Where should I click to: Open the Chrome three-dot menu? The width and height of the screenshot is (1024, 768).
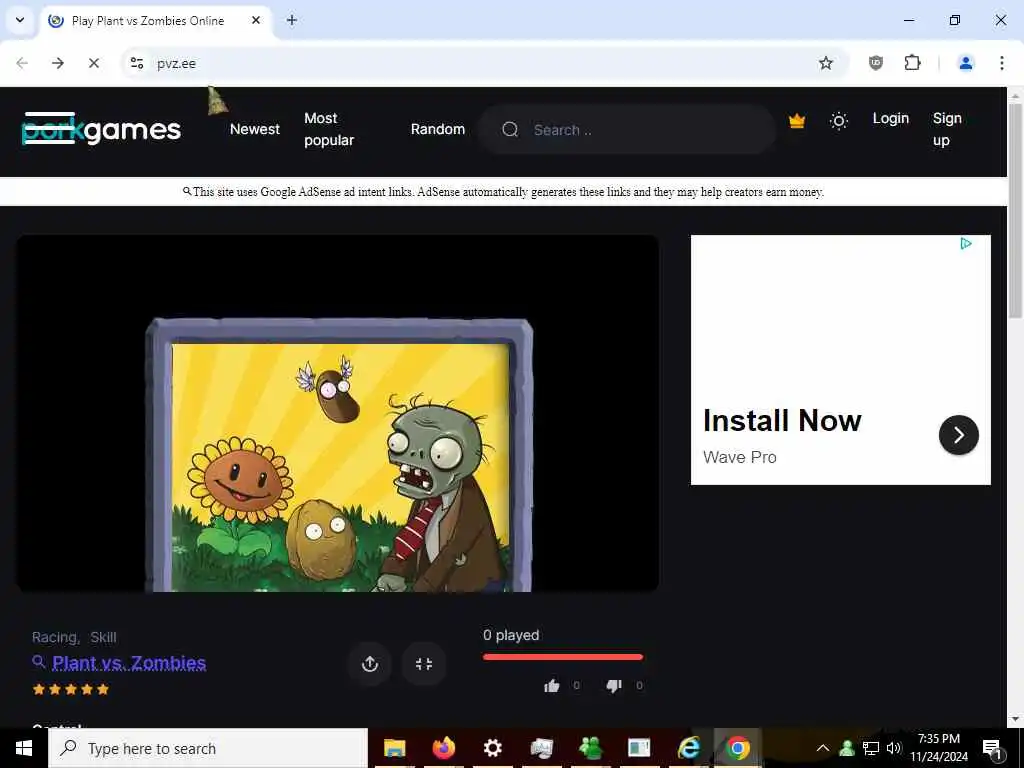(x=1001, y=63)
